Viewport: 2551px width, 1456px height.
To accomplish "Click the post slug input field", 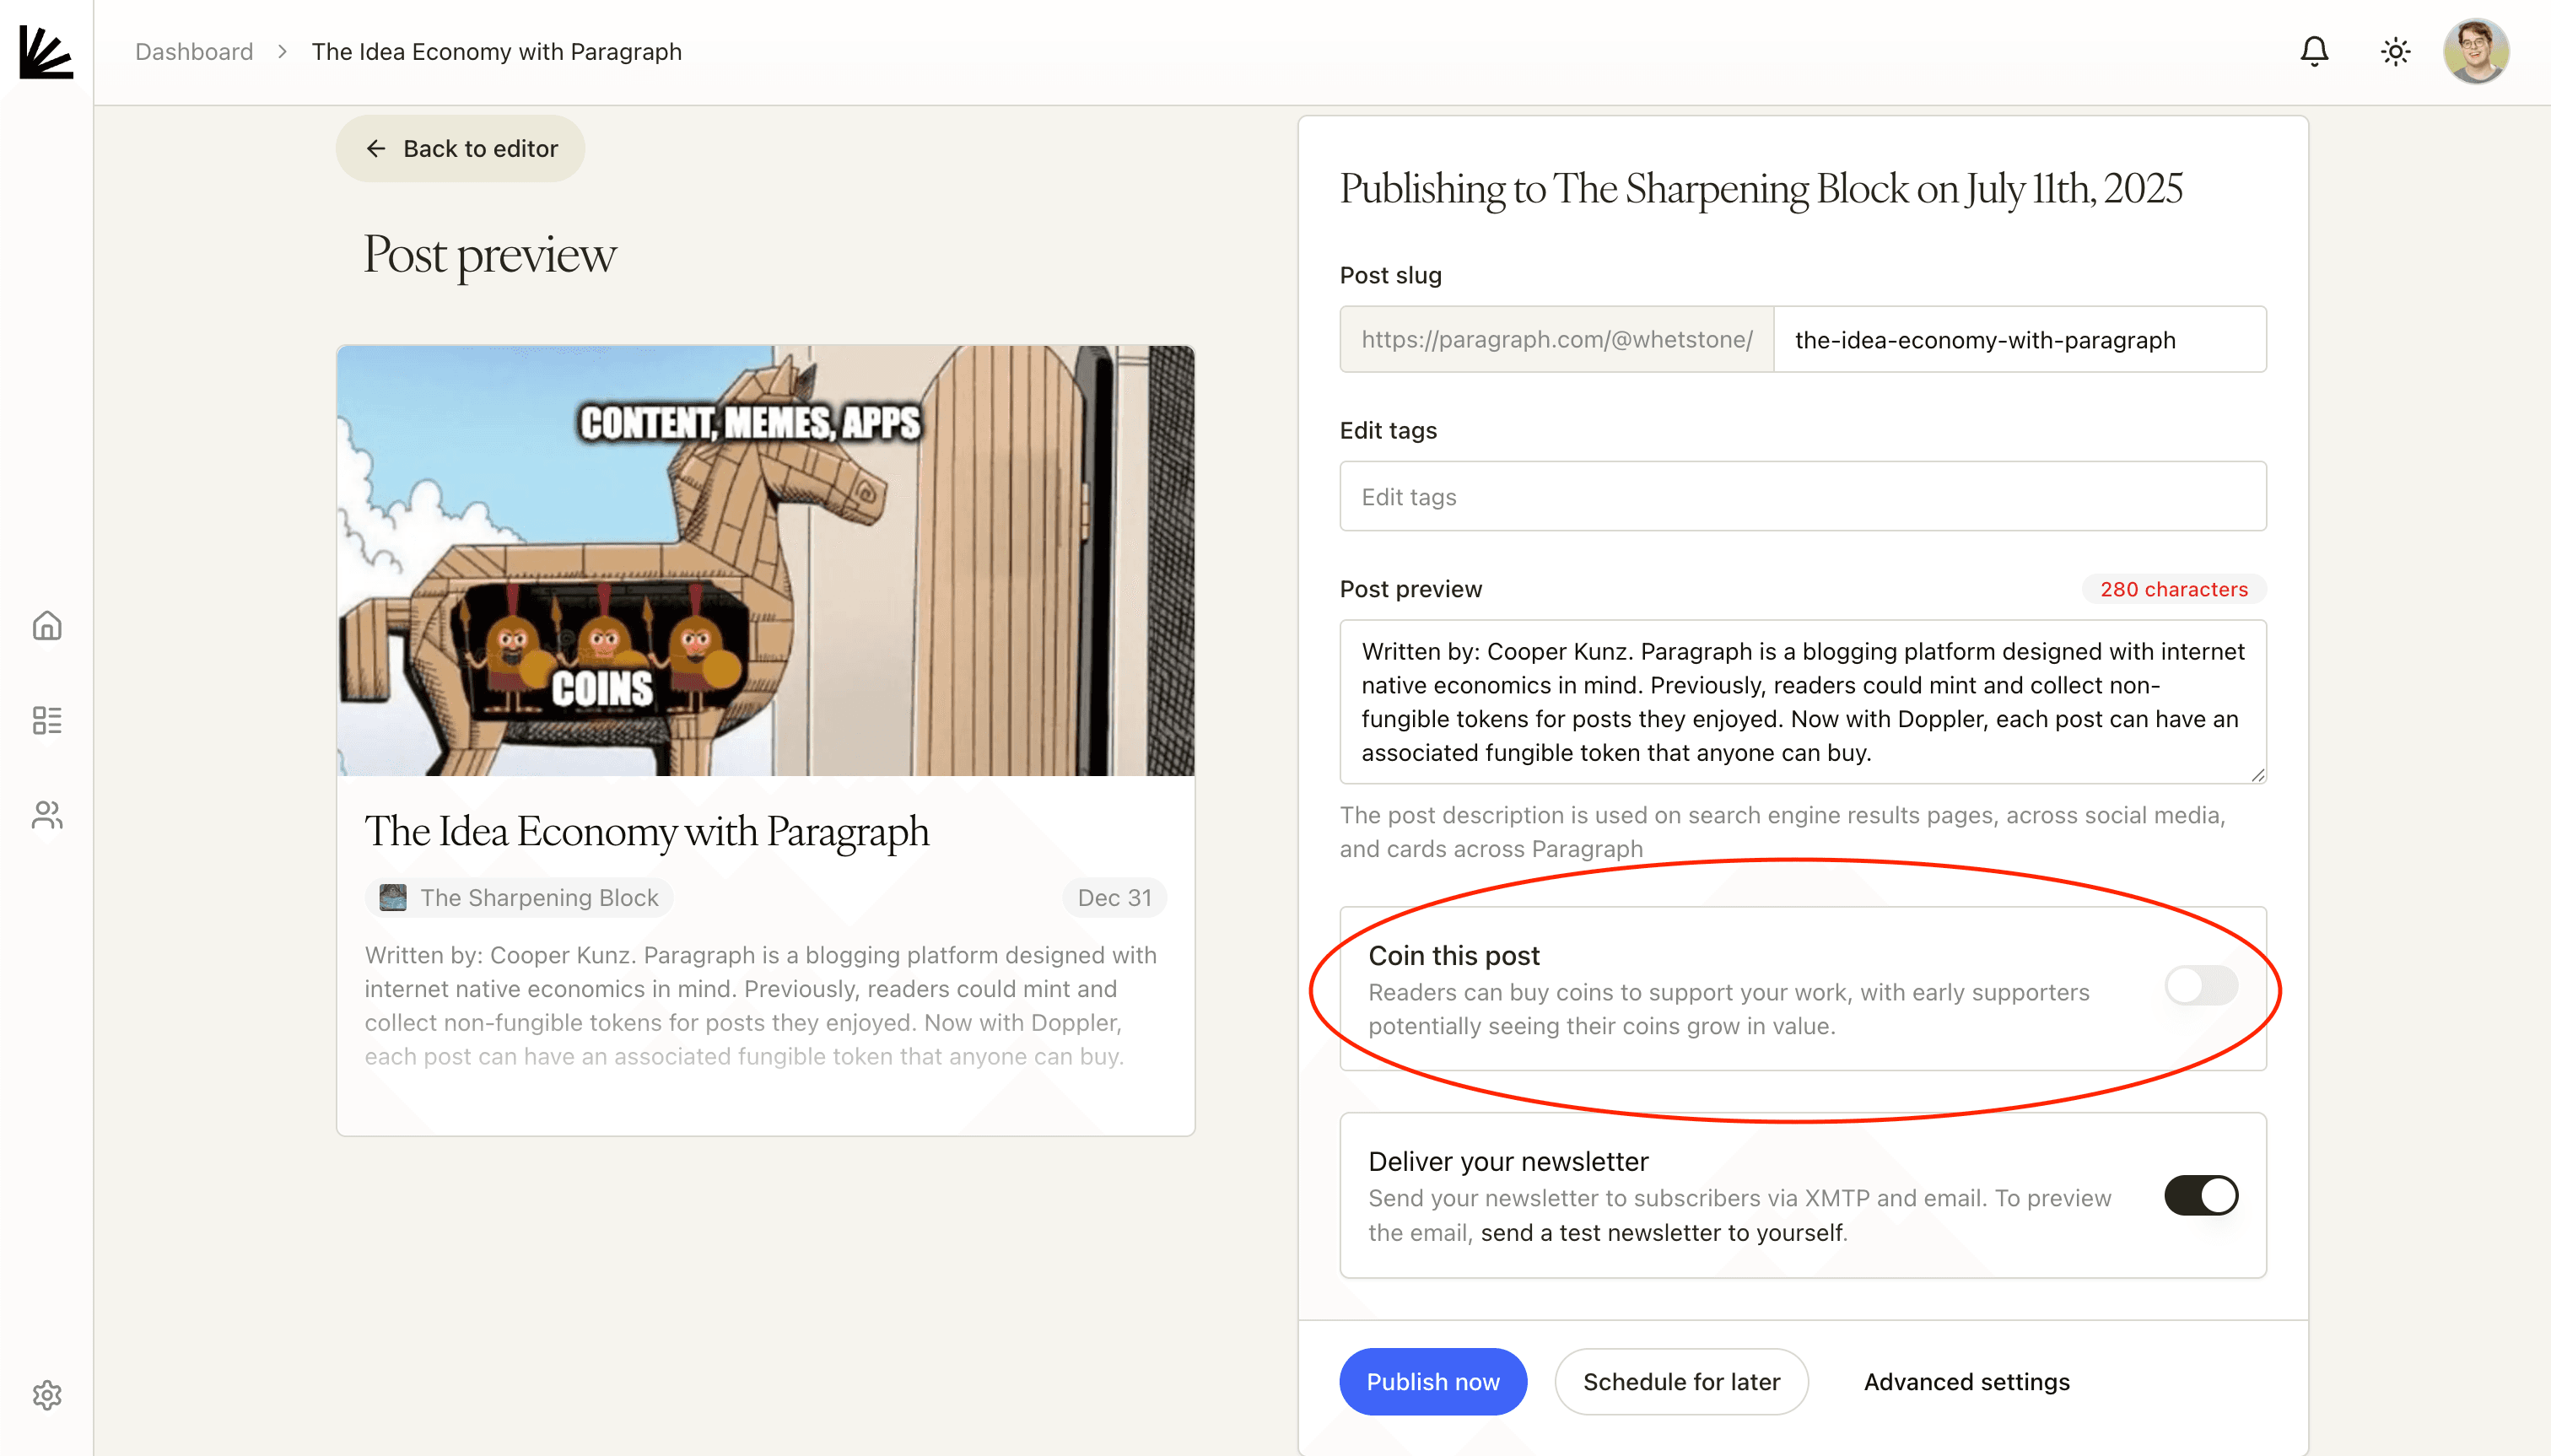I will coord(2020,339).
